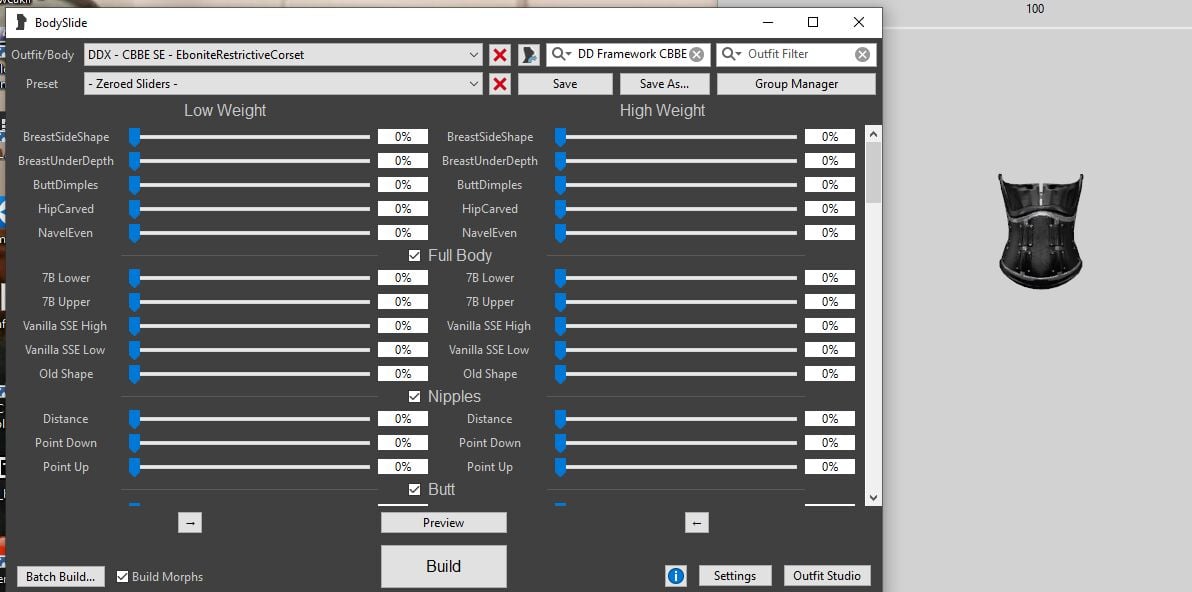Close the BodySlide window

pyautogui.click(x=858, y=23)
